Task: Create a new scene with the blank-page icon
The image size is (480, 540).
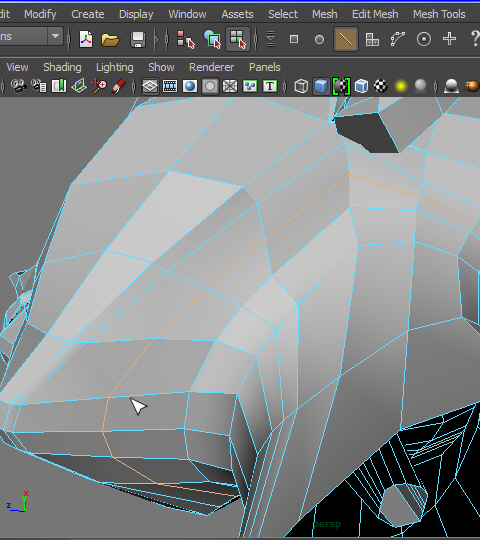Action: tap(86, 39)
